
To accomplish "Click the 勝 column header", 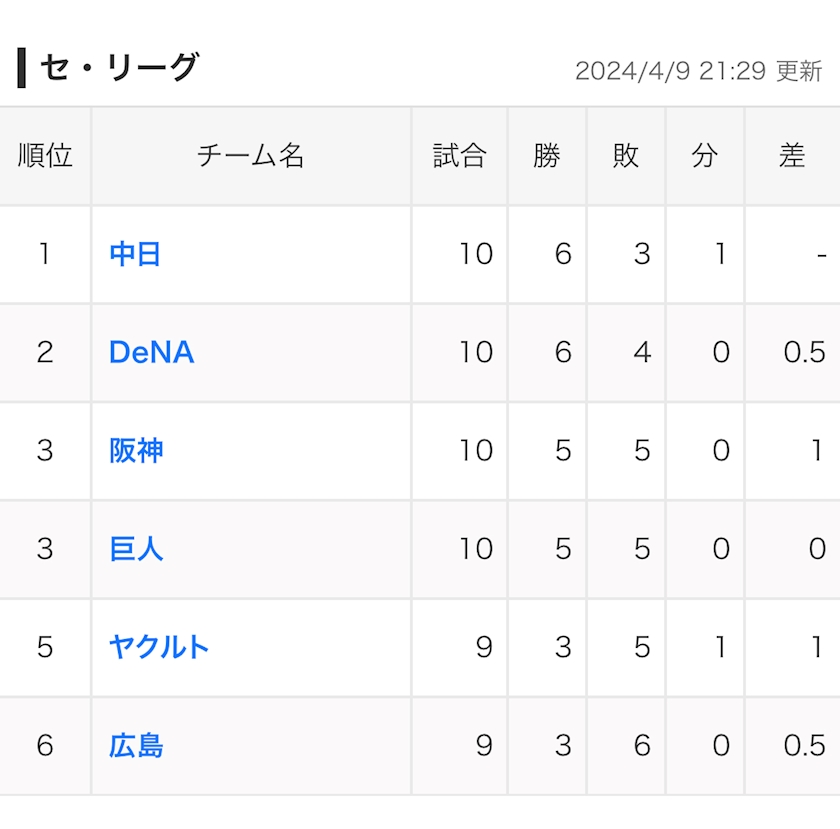I will (546, 156).
